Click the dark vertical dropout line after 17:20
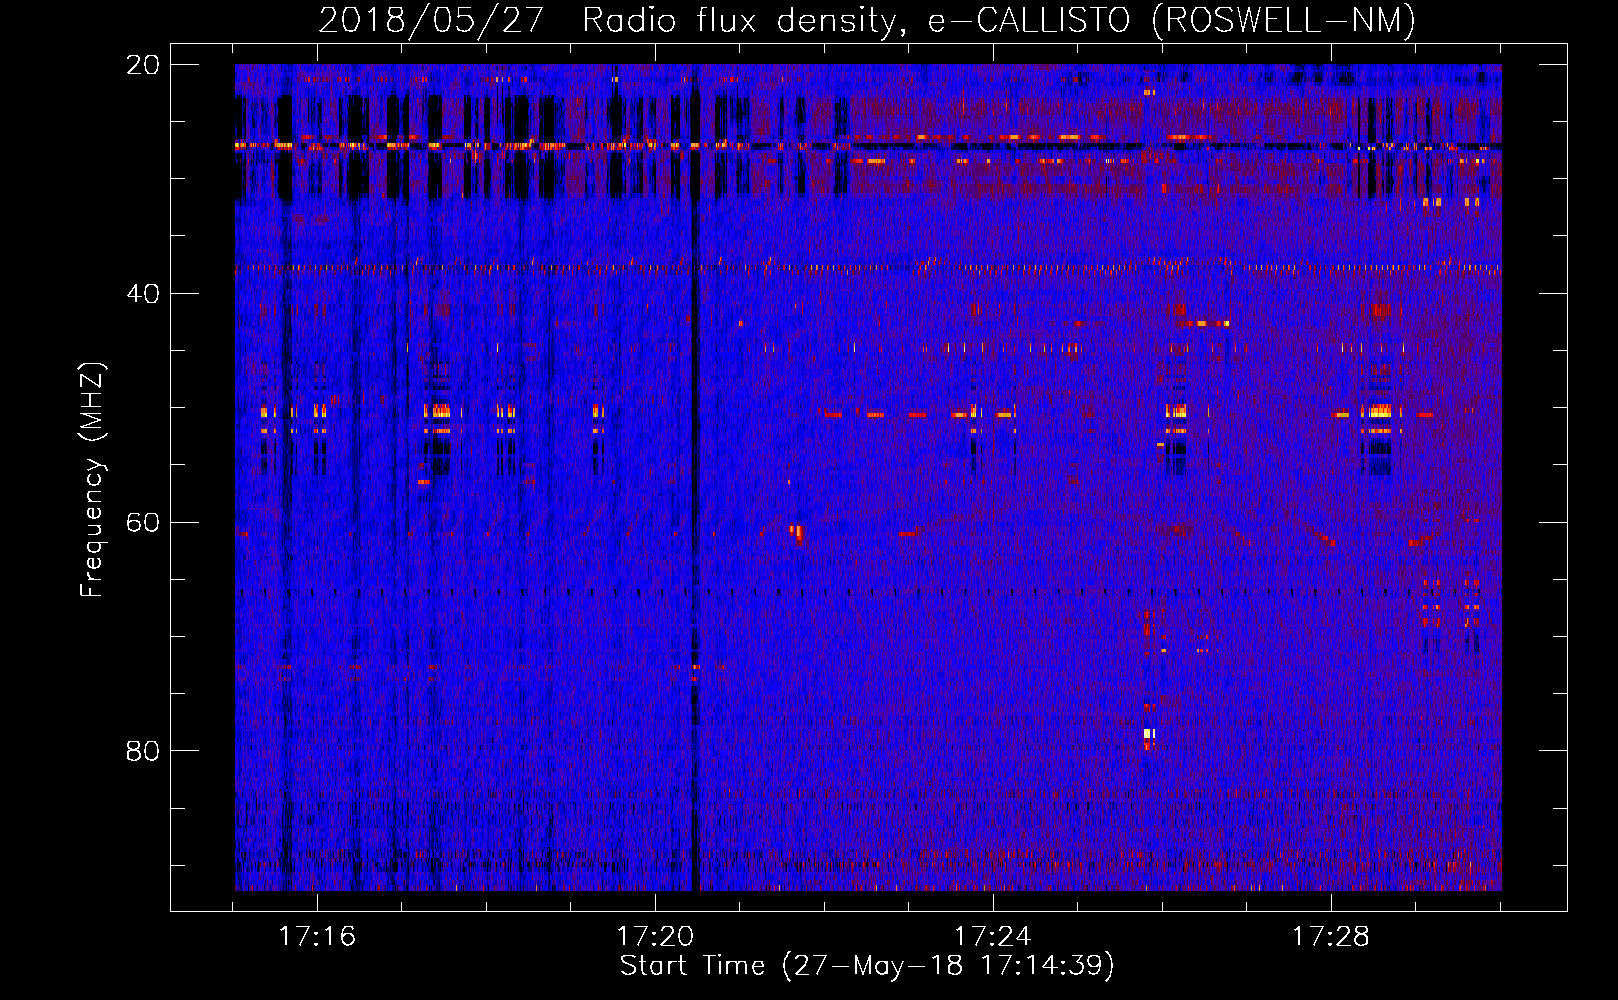 point(695,477)
